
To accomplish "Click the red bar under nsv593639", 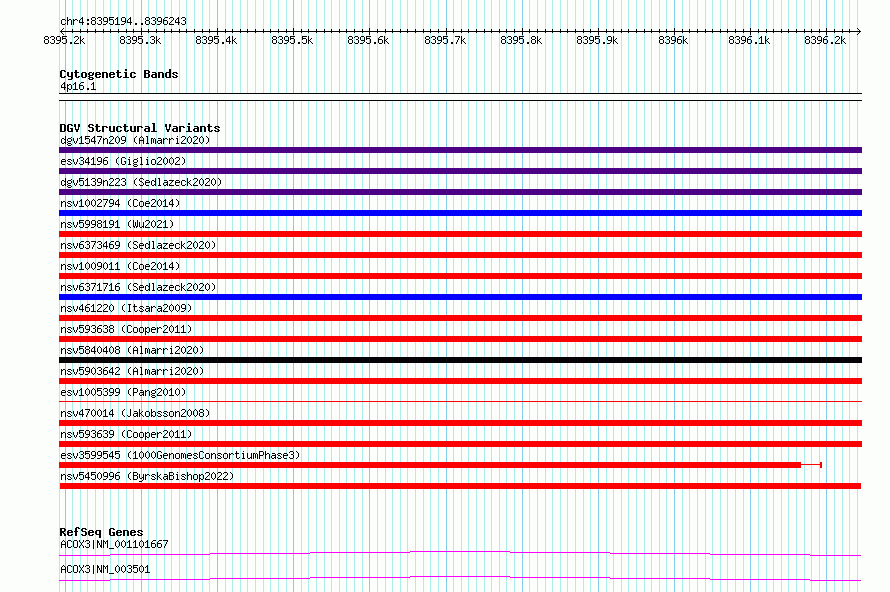I will (x=460, y=444).
